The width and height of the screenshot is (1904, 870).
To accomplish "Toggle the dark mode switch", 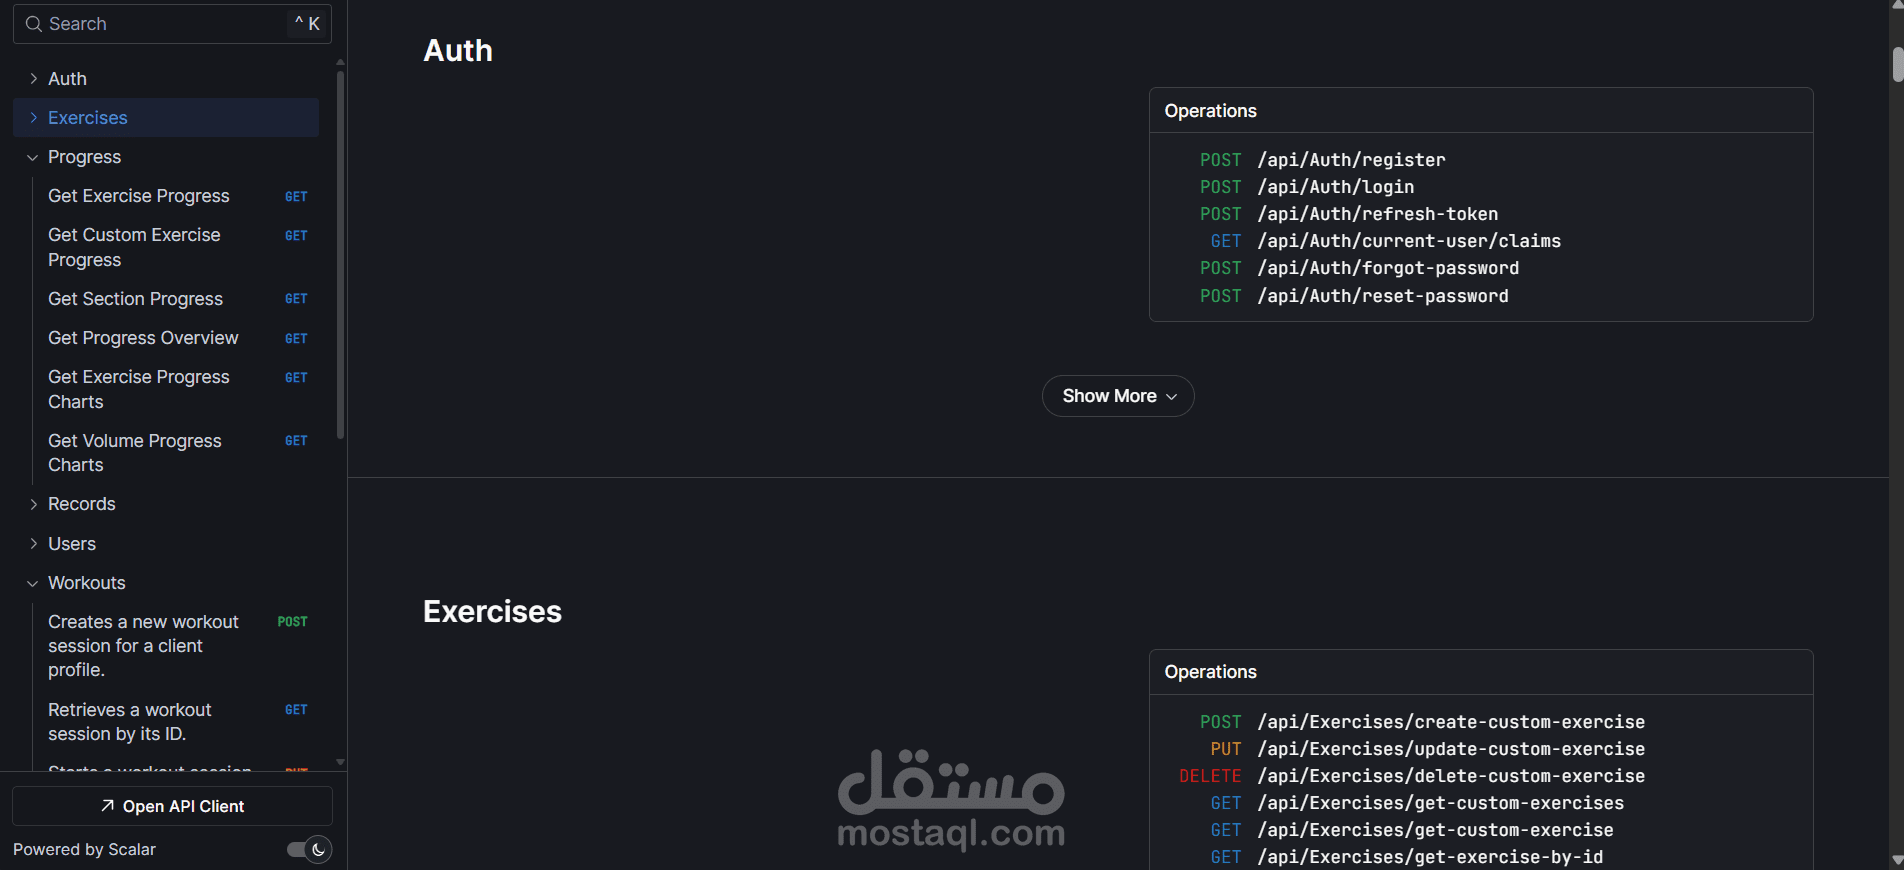I will pos(309,850).
